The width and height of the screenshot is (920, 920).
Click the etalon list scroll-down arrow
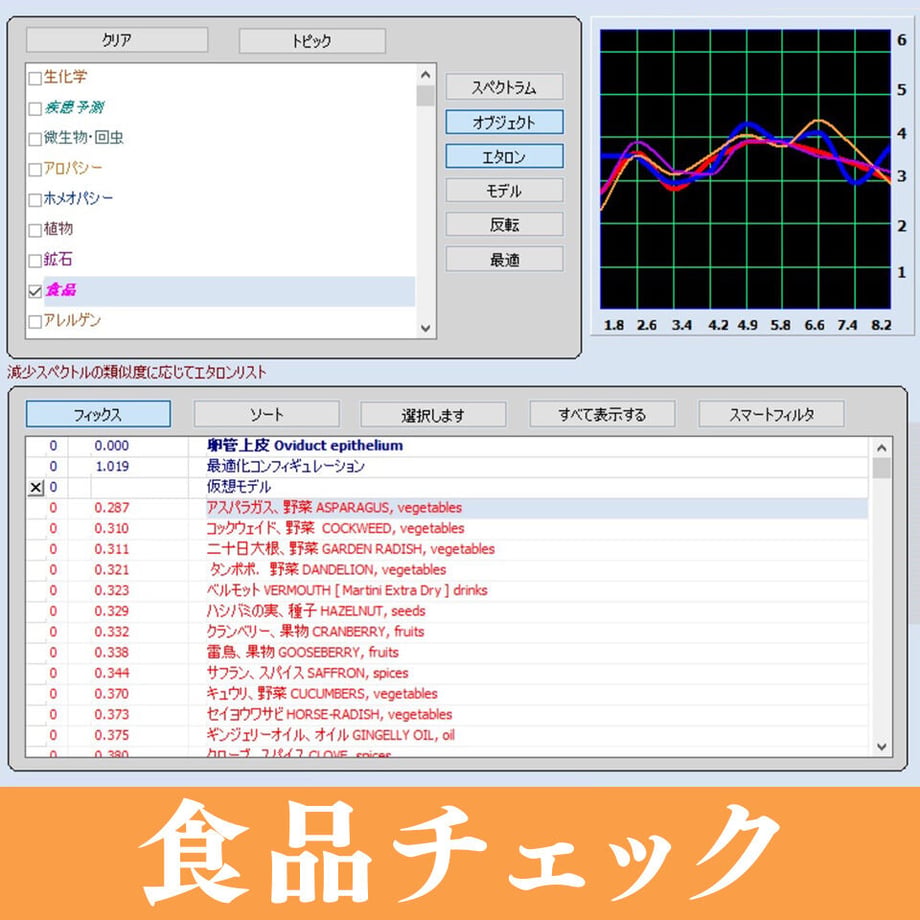tap(881, 746)
